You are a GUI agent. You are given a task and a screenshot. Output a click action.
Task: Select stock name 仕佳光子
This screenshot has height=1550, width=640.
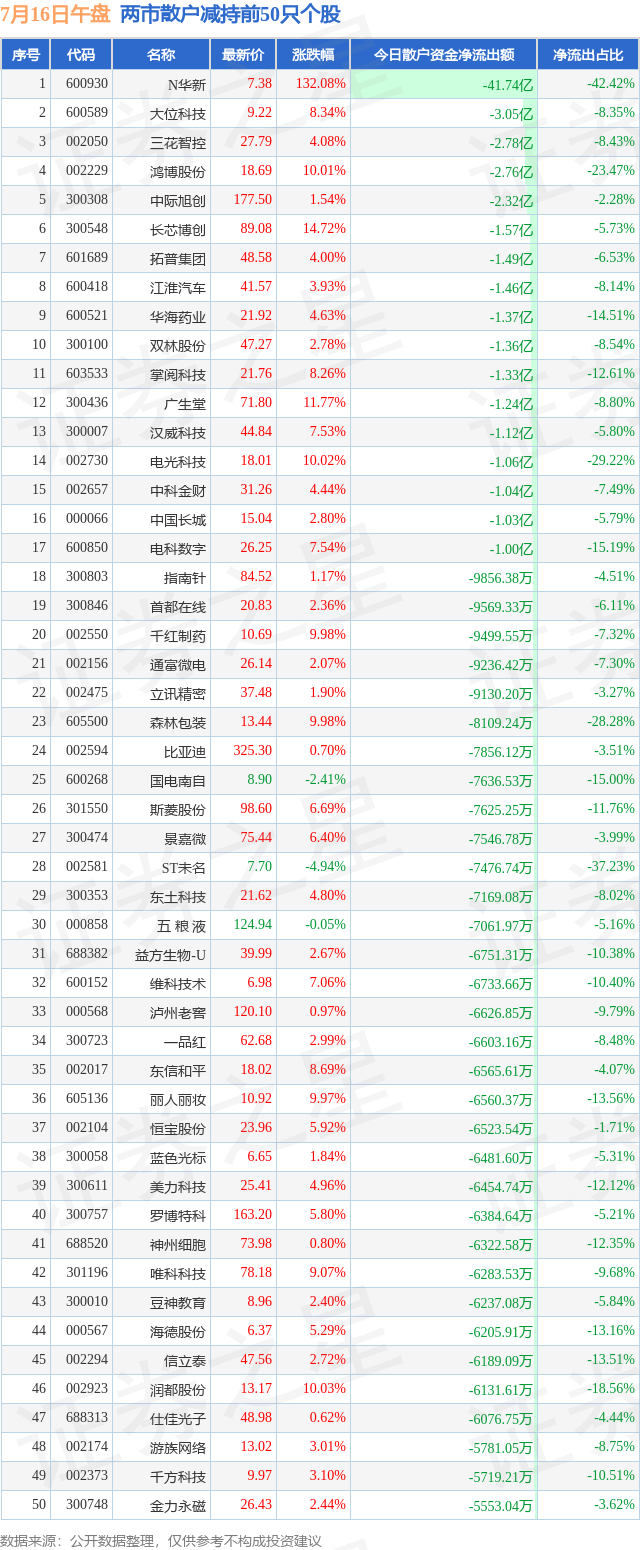178,1418
